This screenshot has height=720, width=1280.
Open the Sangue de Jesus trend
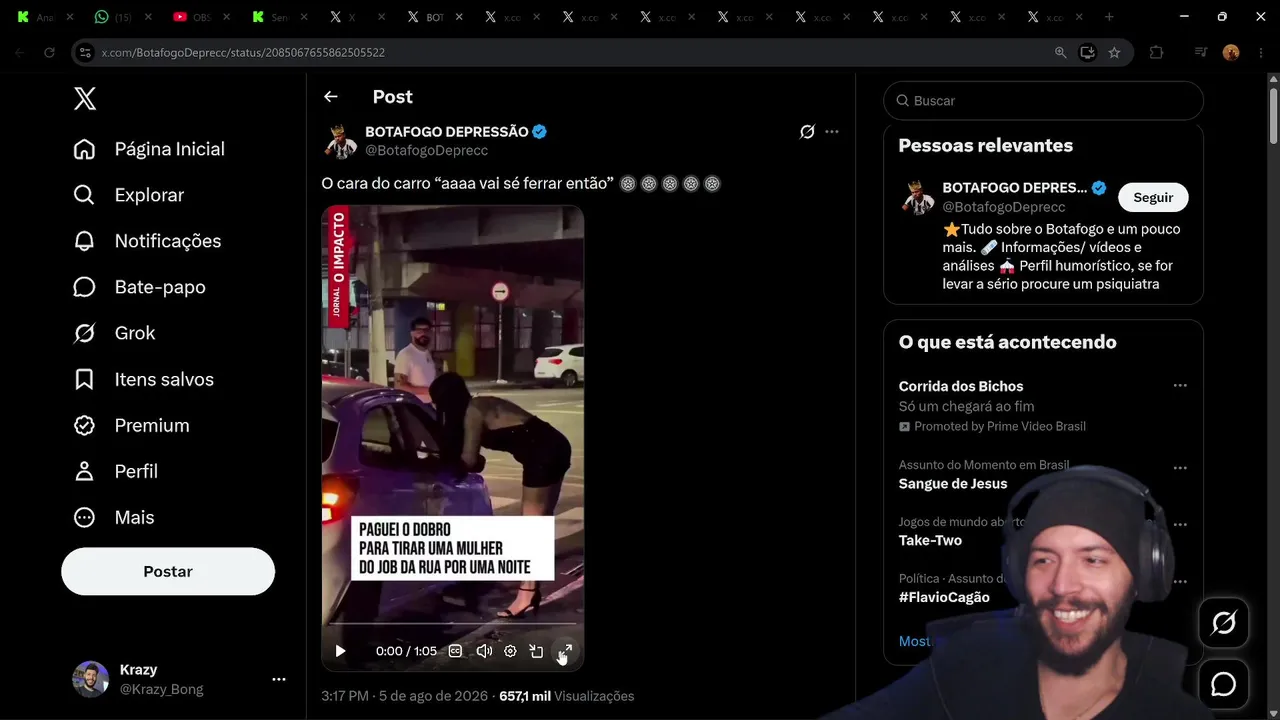click(953, 484)
